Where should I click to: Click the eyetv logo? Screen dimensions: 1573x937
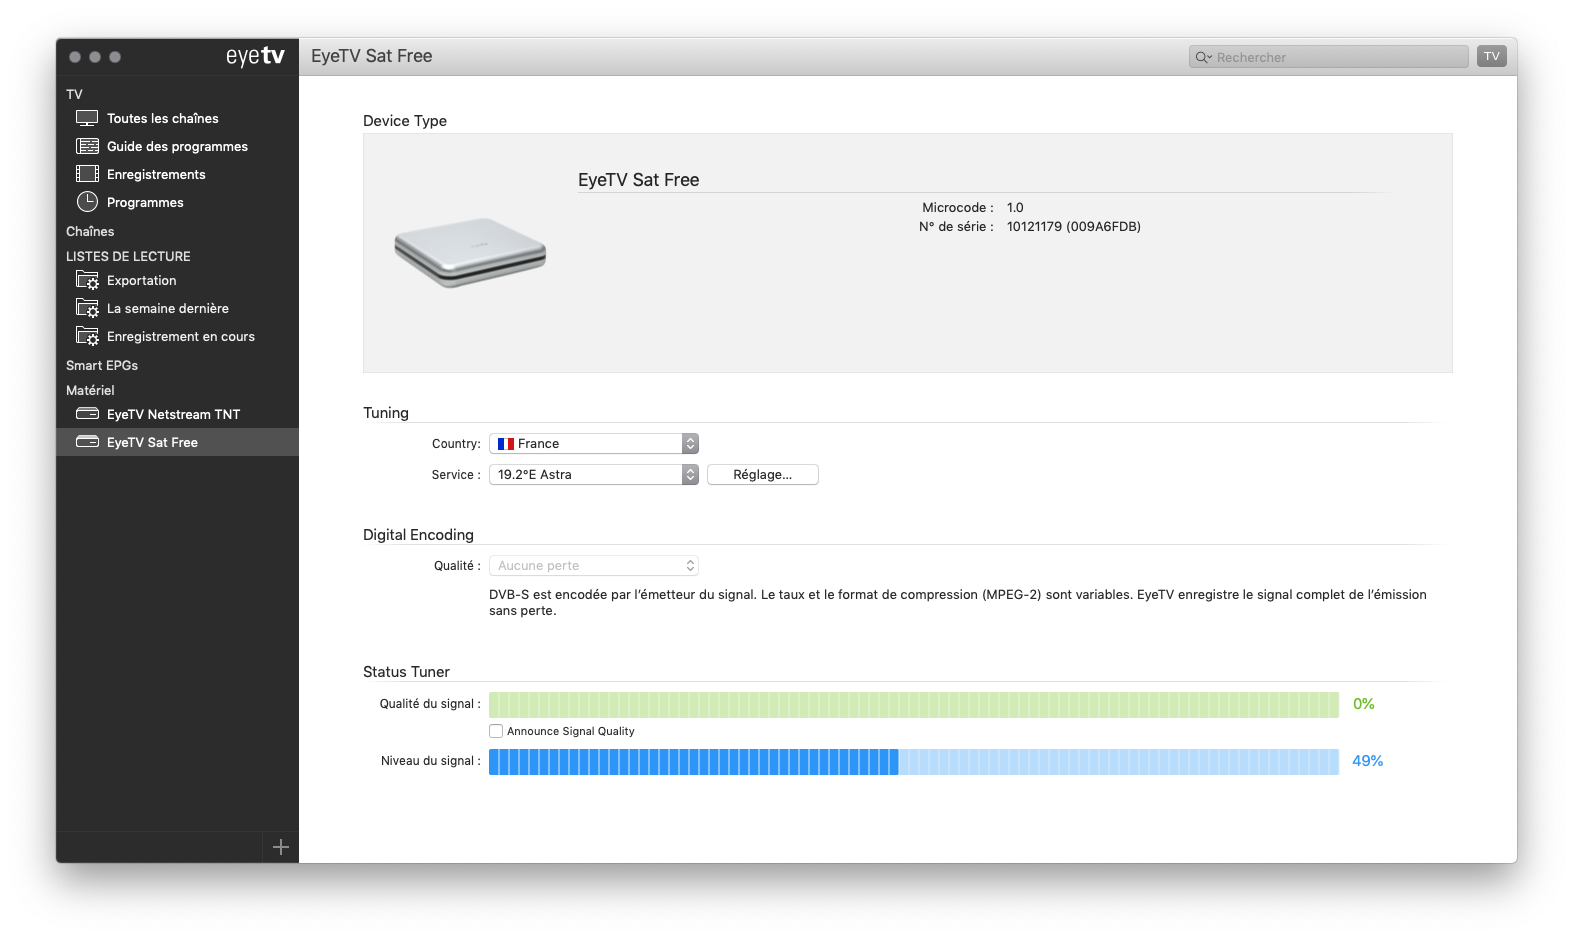tap(255, 56)
